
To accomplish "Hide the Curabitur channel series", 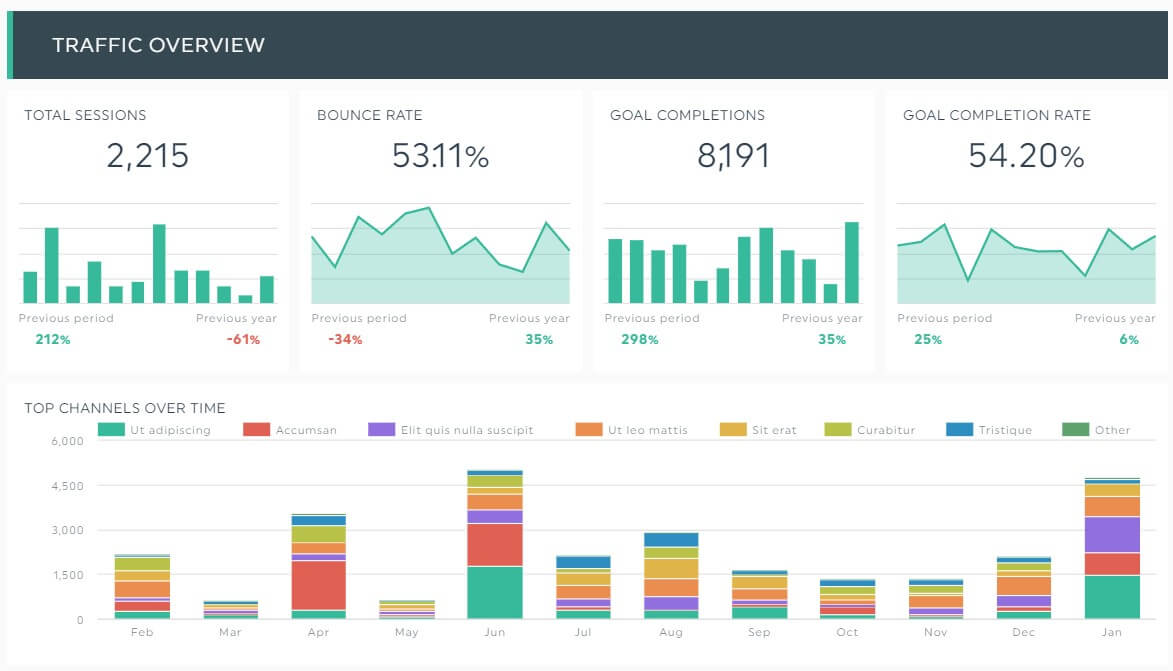I will (873, 429).
